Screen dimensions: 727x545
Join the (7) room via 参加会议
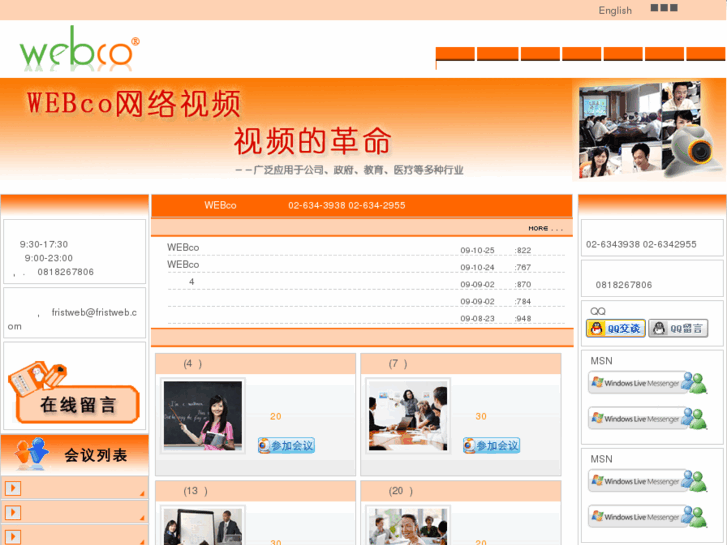click(x=491, y=445)
